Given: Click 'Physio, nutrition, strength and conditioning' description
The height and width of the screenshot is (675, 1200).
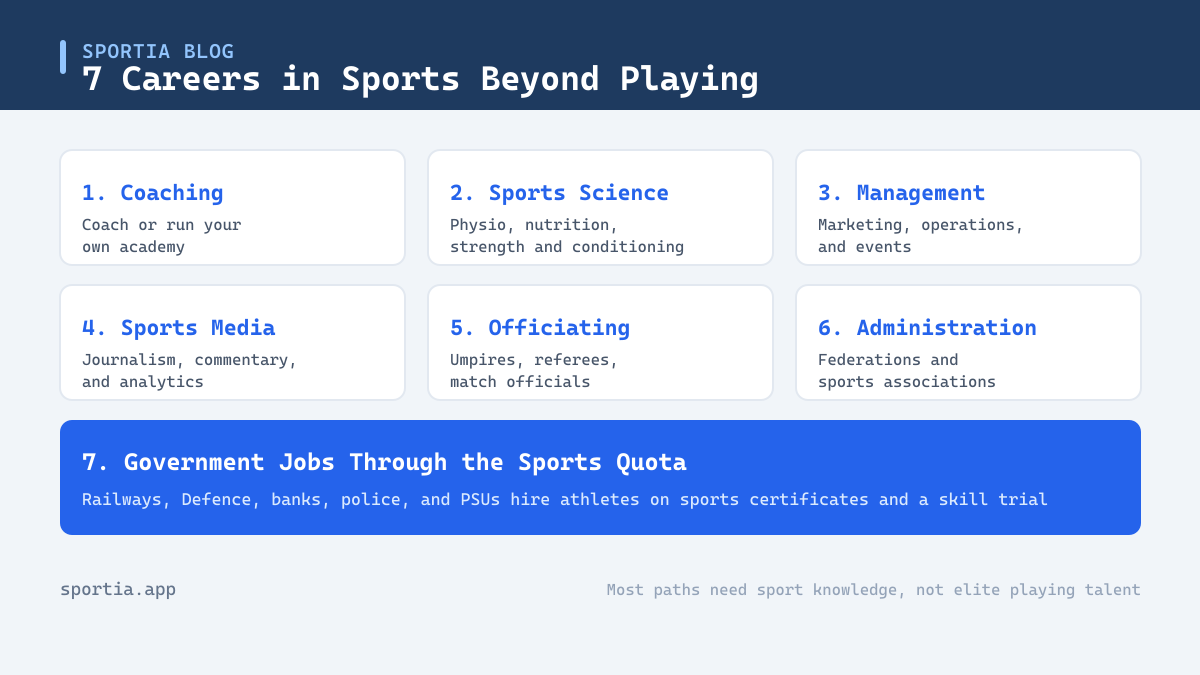Looking at the screenshot, I should pyautogui.click(x=567, y=235).
